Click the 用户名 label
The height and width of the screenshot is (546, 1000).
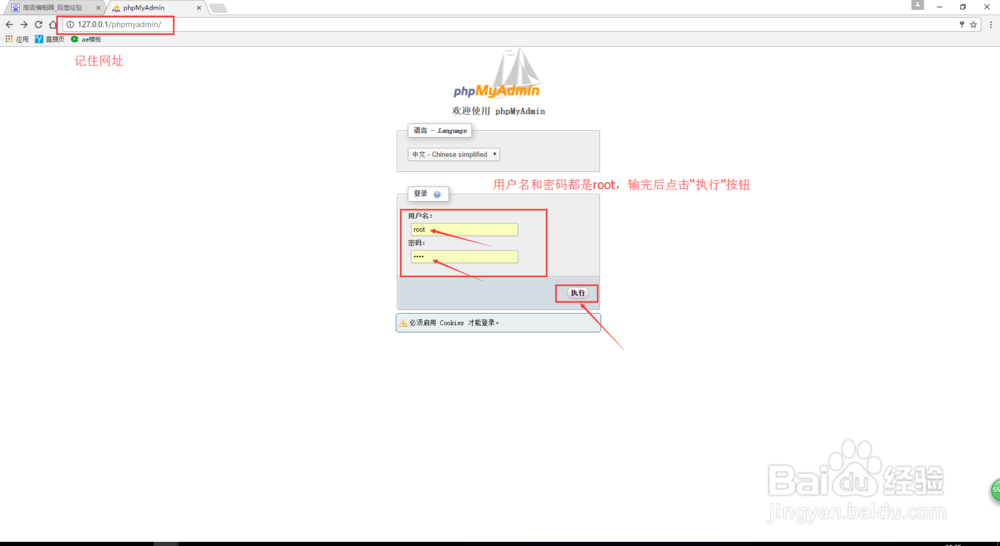(420, 216)
